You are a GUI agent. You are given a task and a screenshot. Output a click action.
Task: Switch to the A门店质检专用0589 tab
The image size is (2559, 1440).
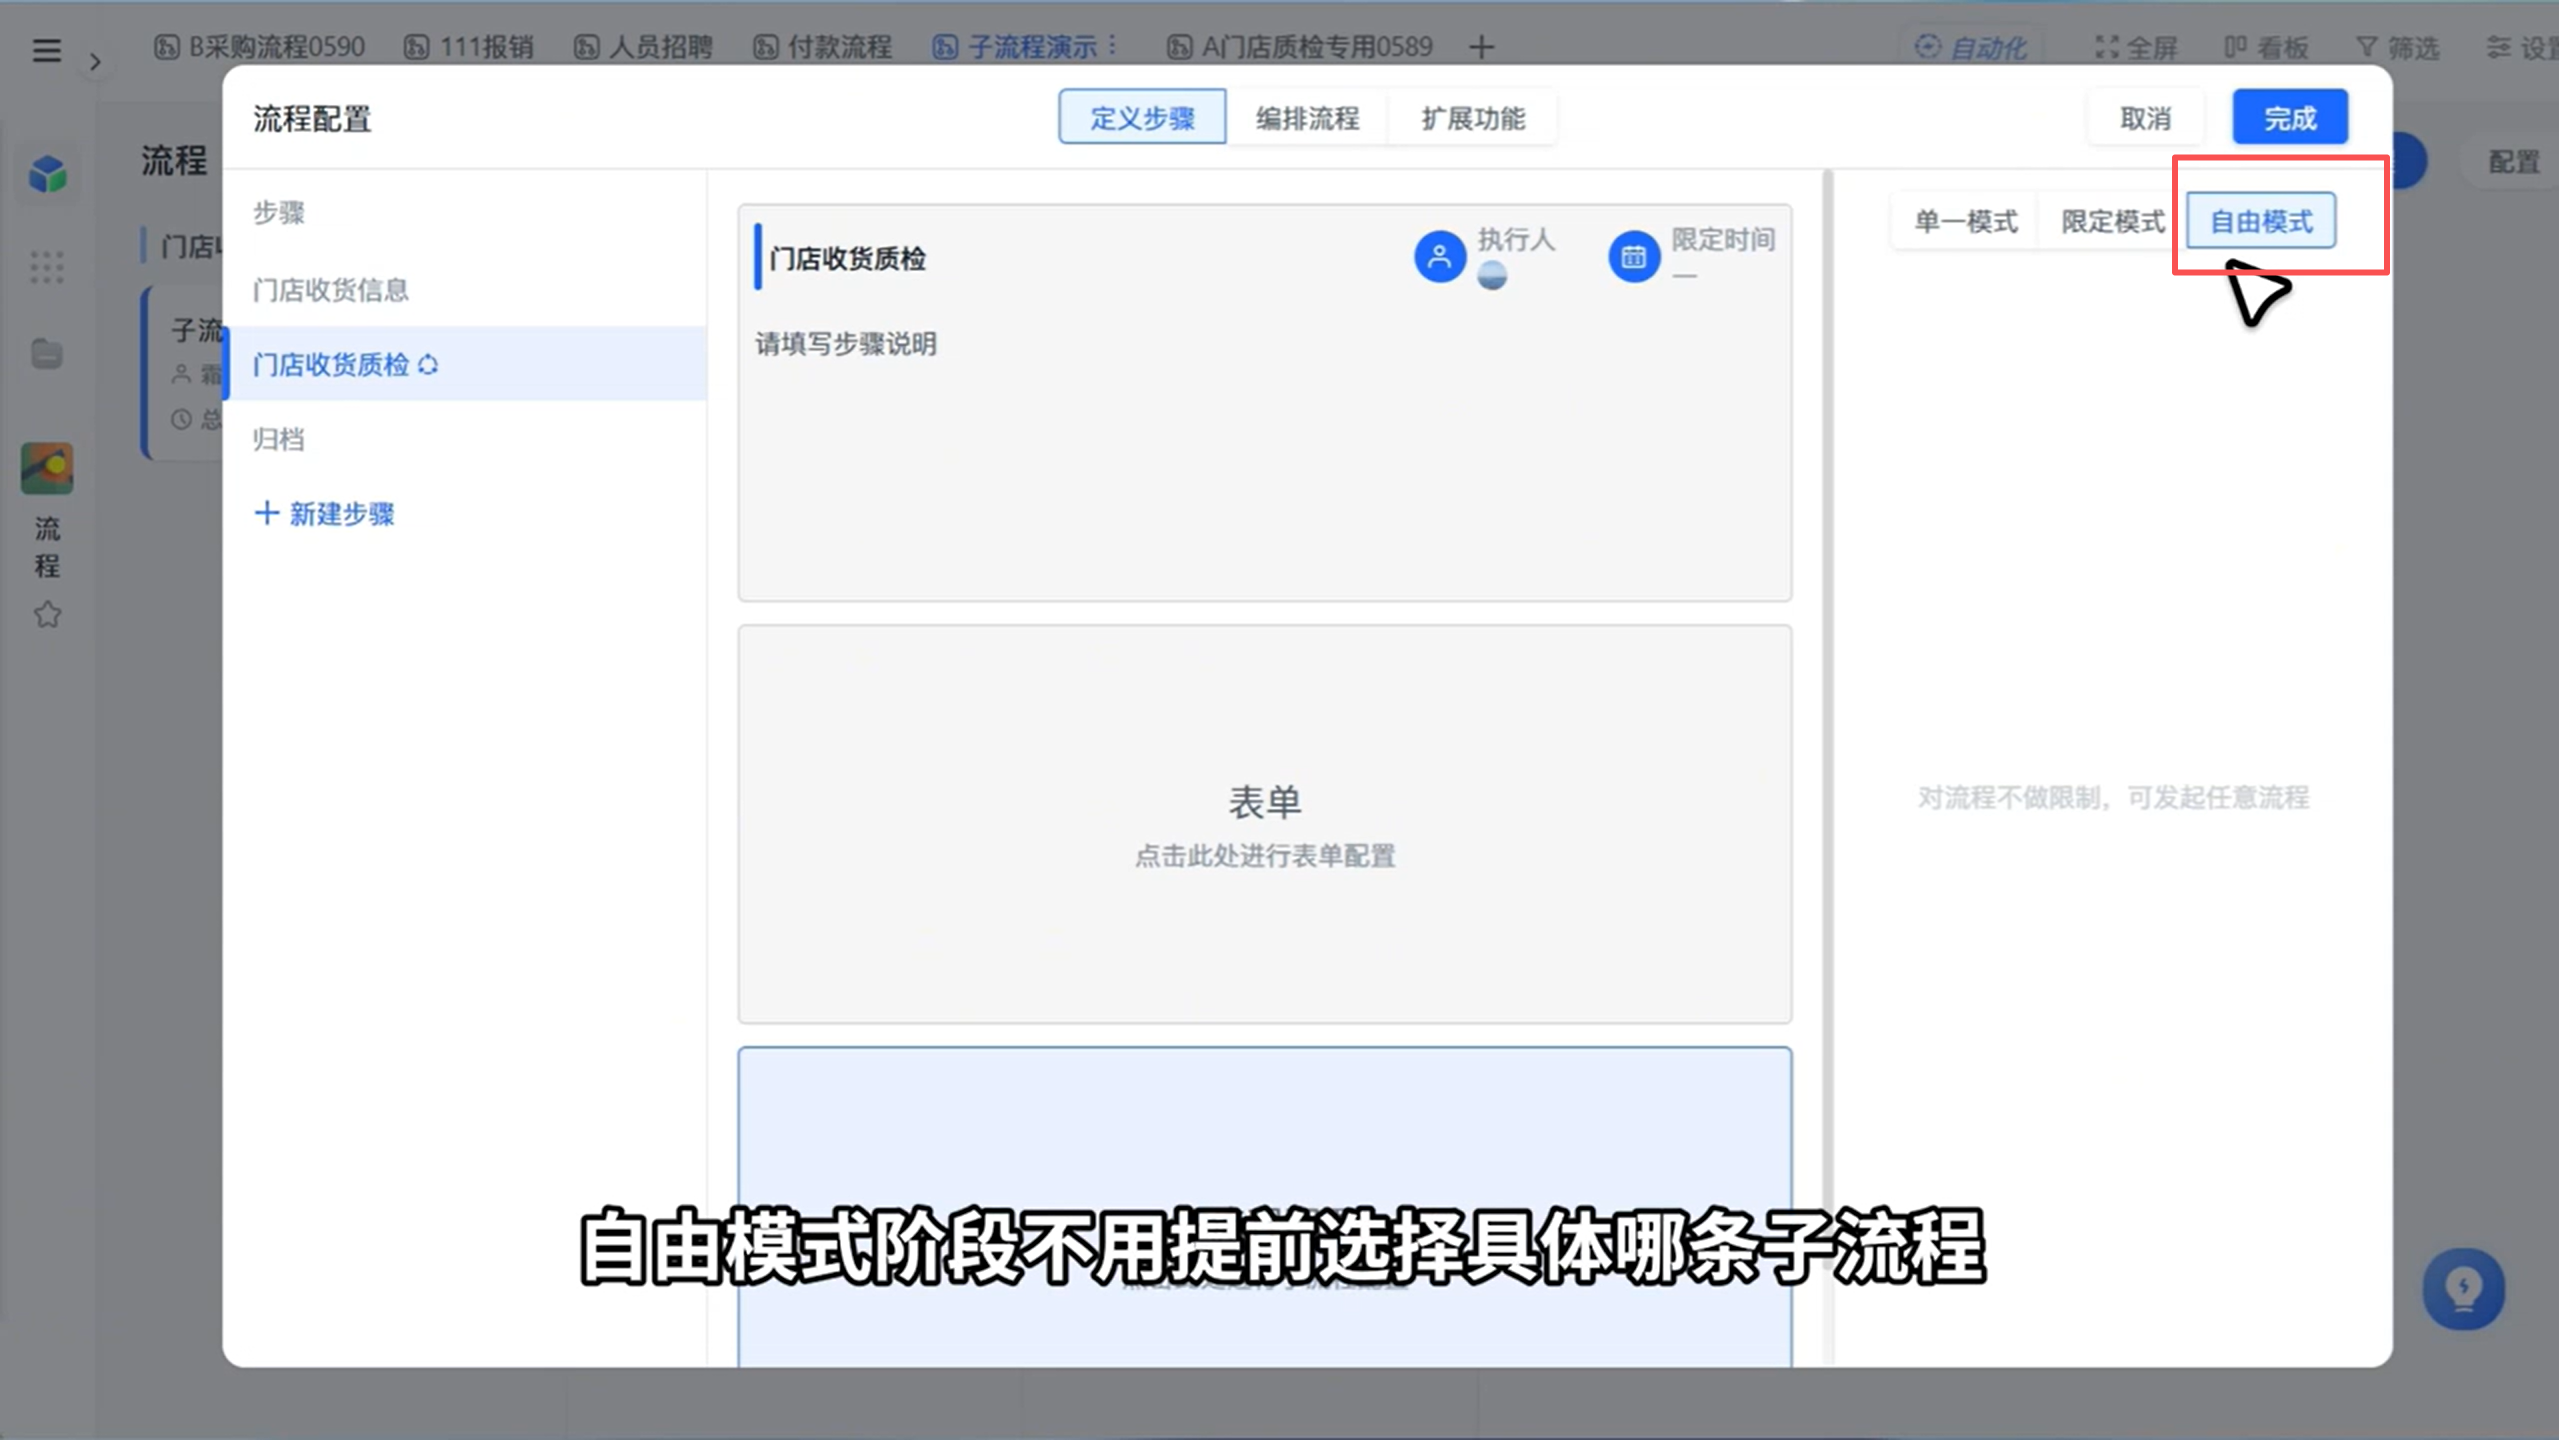coord(1299,46)
